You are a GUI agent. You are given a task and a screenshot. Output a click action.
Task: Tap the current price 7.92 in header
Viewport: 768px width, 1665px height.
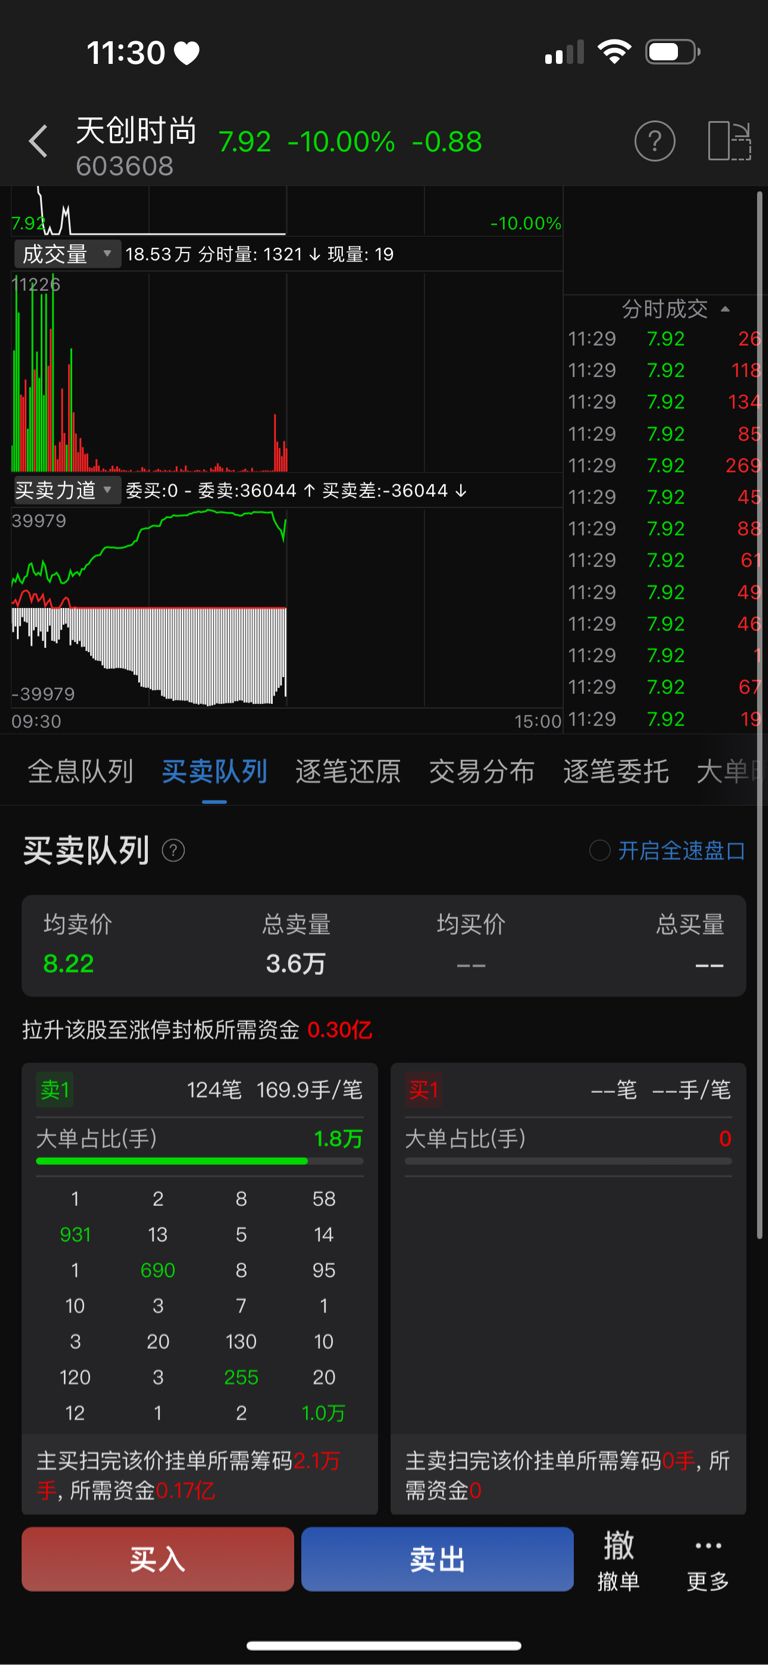(245, 142)
